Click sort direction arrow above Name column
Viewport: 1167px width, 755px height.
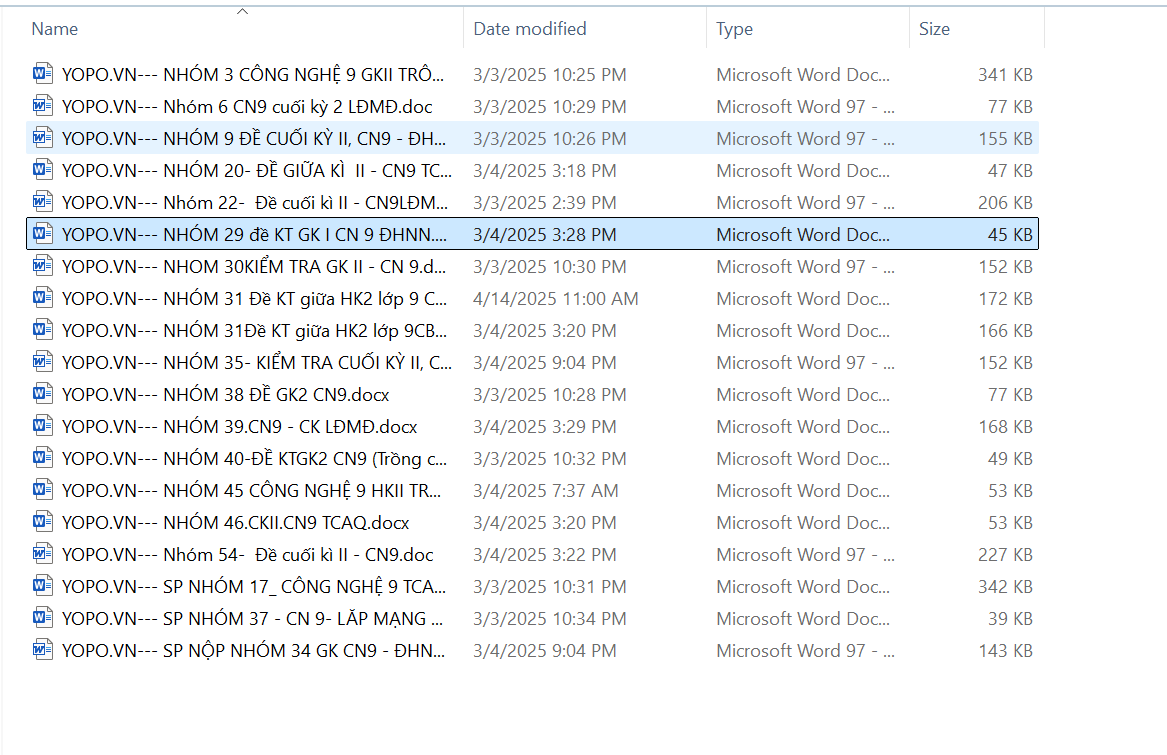242,12
